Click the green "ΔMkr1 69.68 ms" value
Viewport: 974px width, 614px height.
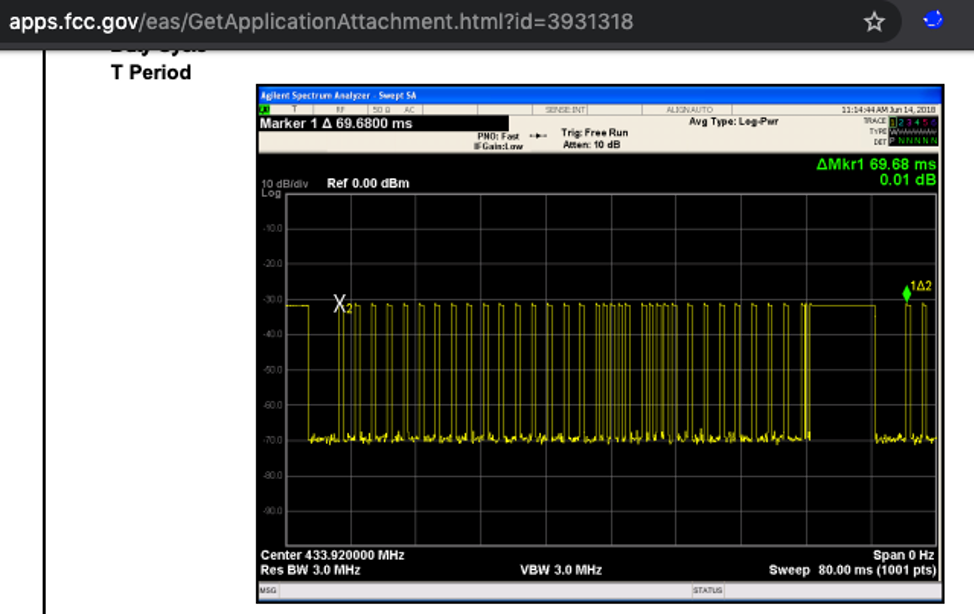tap(876, 164)
